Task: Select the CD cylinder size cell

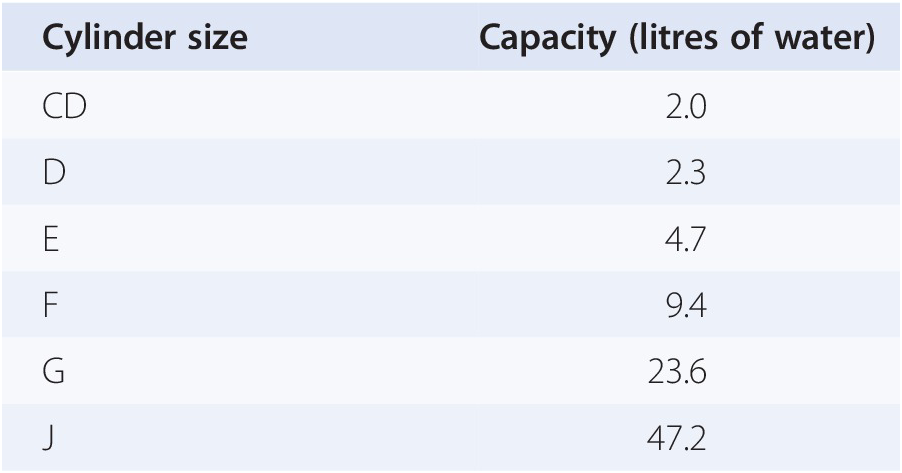Action: pos(65,107)
